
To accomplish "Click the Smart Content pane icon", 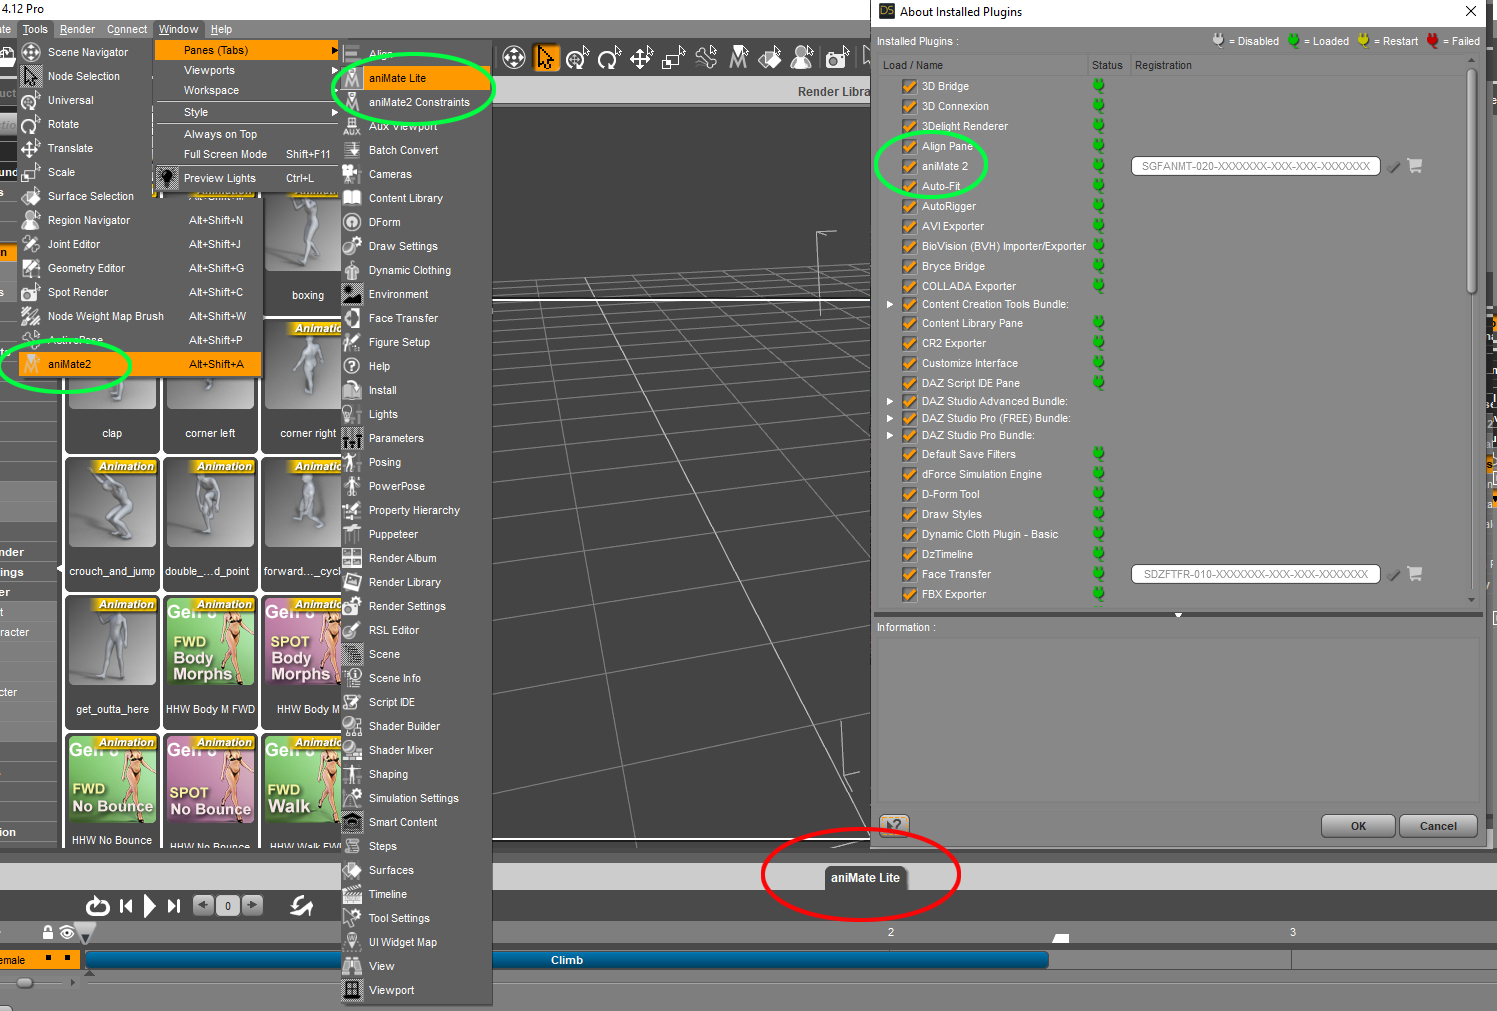I will tap(352, 822).
